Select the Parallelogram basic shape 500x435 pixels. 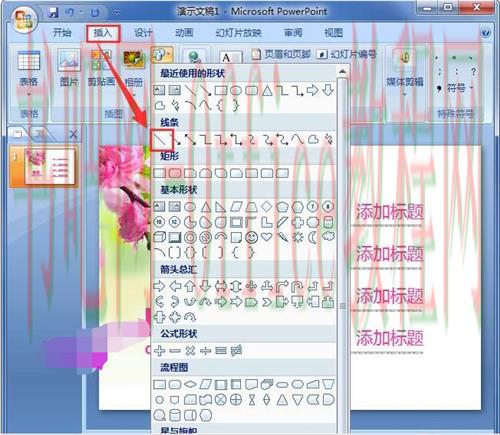(236, 207)
